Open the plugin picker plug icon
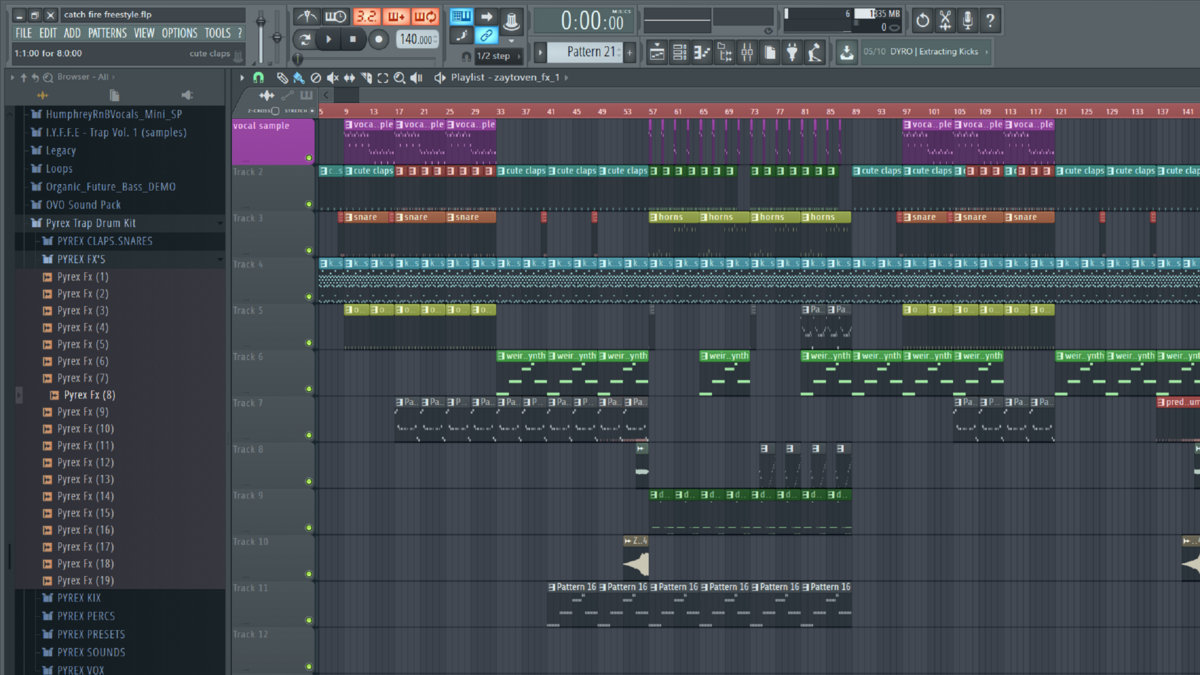The width and height of the screenshot is (1200, 675). [792, 52]
